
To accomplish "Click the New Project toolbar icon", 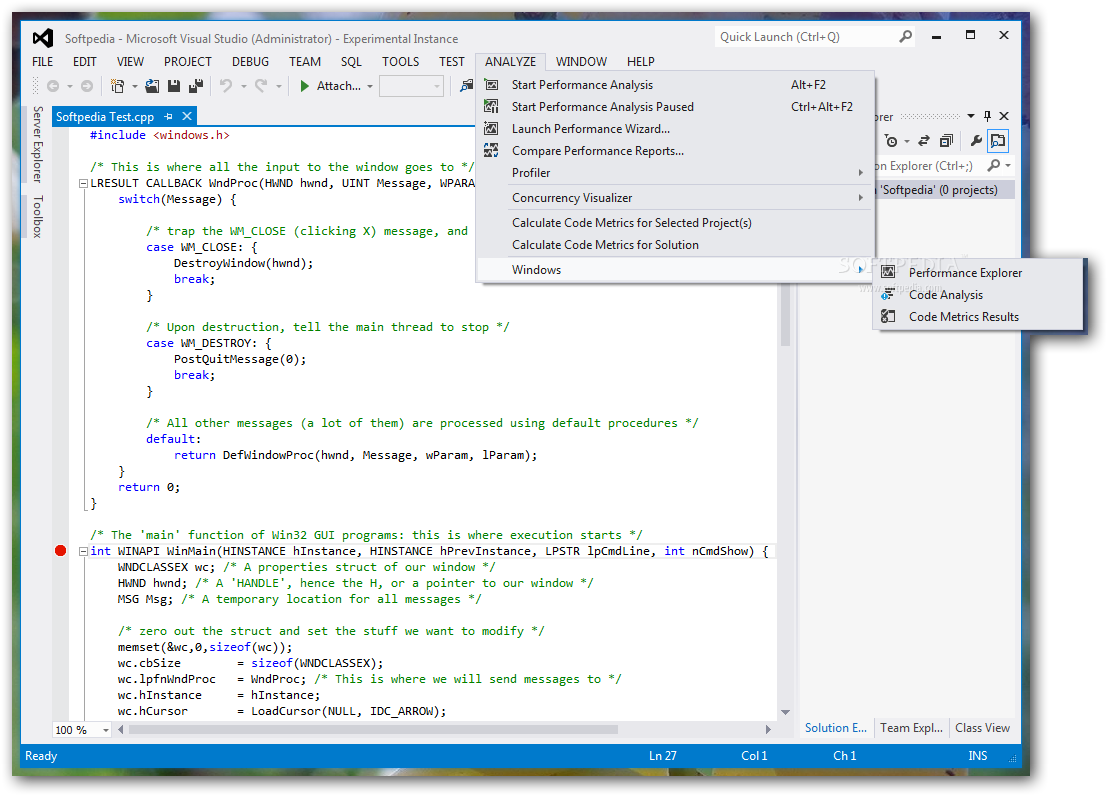I will coord(117,86).
